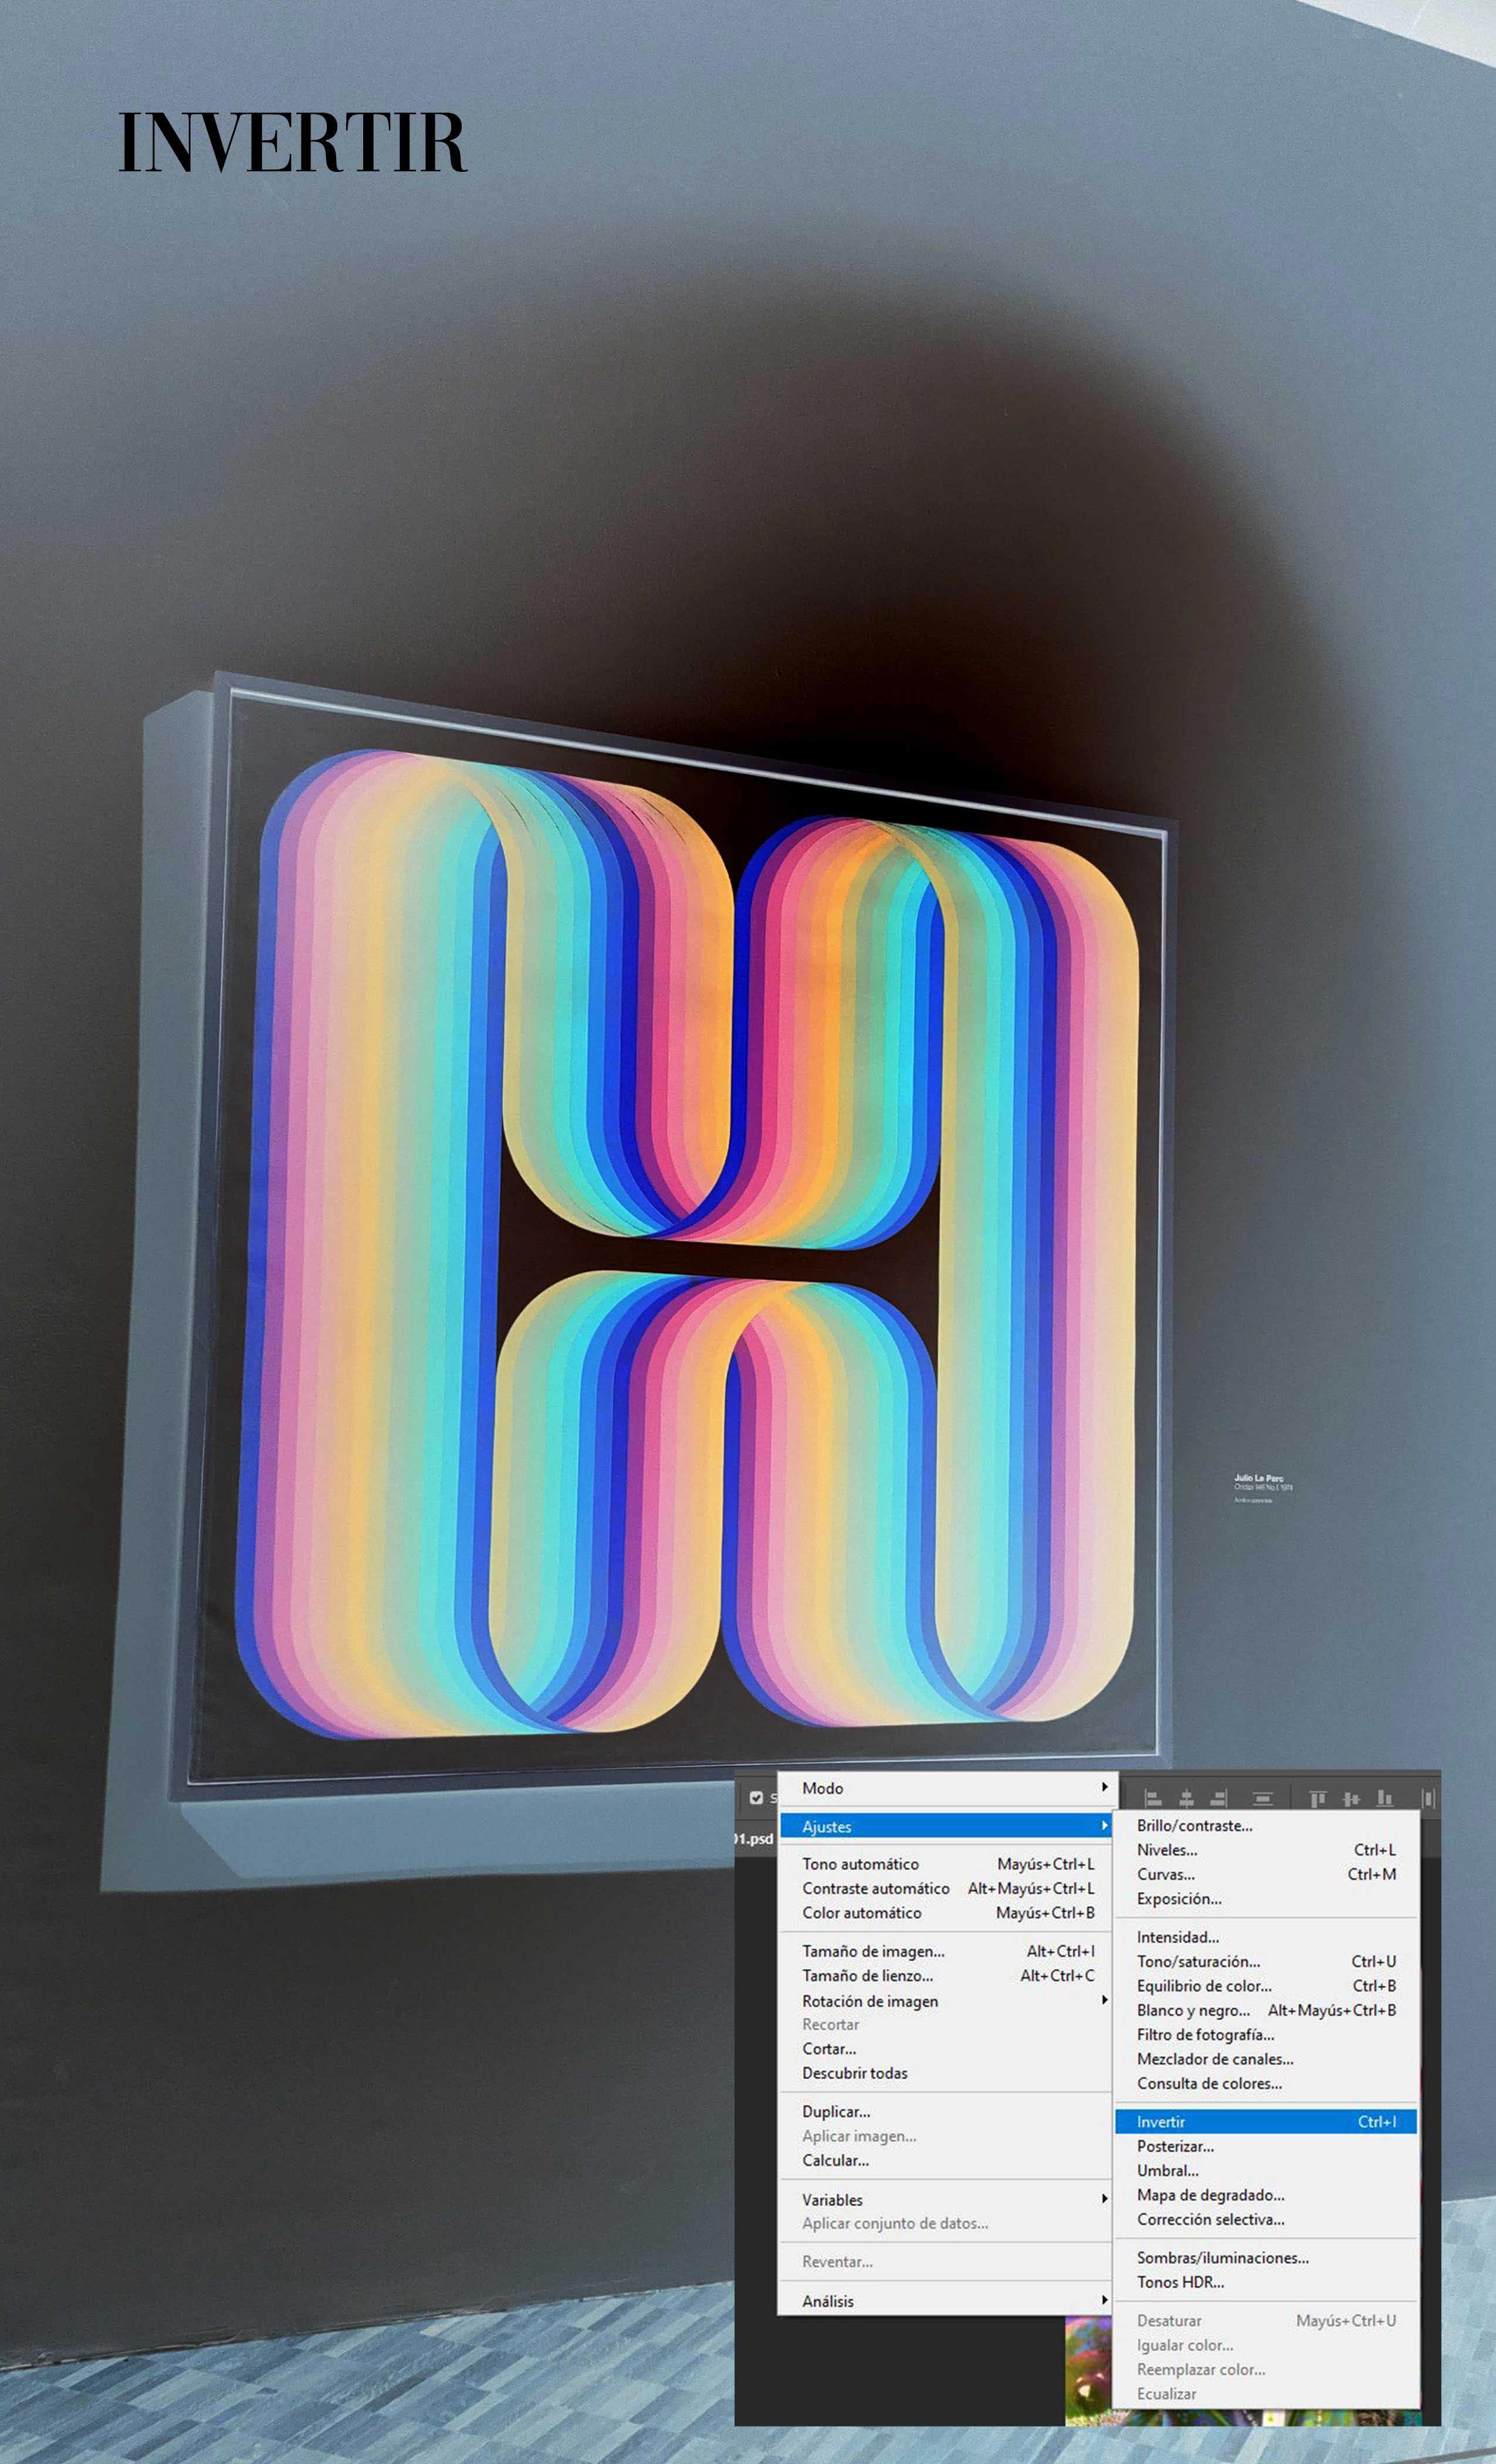This screenshot has width=1496, height=2464.
Task: Click the align right edges icon
Action: pyautogui.click(x=1218, y=1799)
